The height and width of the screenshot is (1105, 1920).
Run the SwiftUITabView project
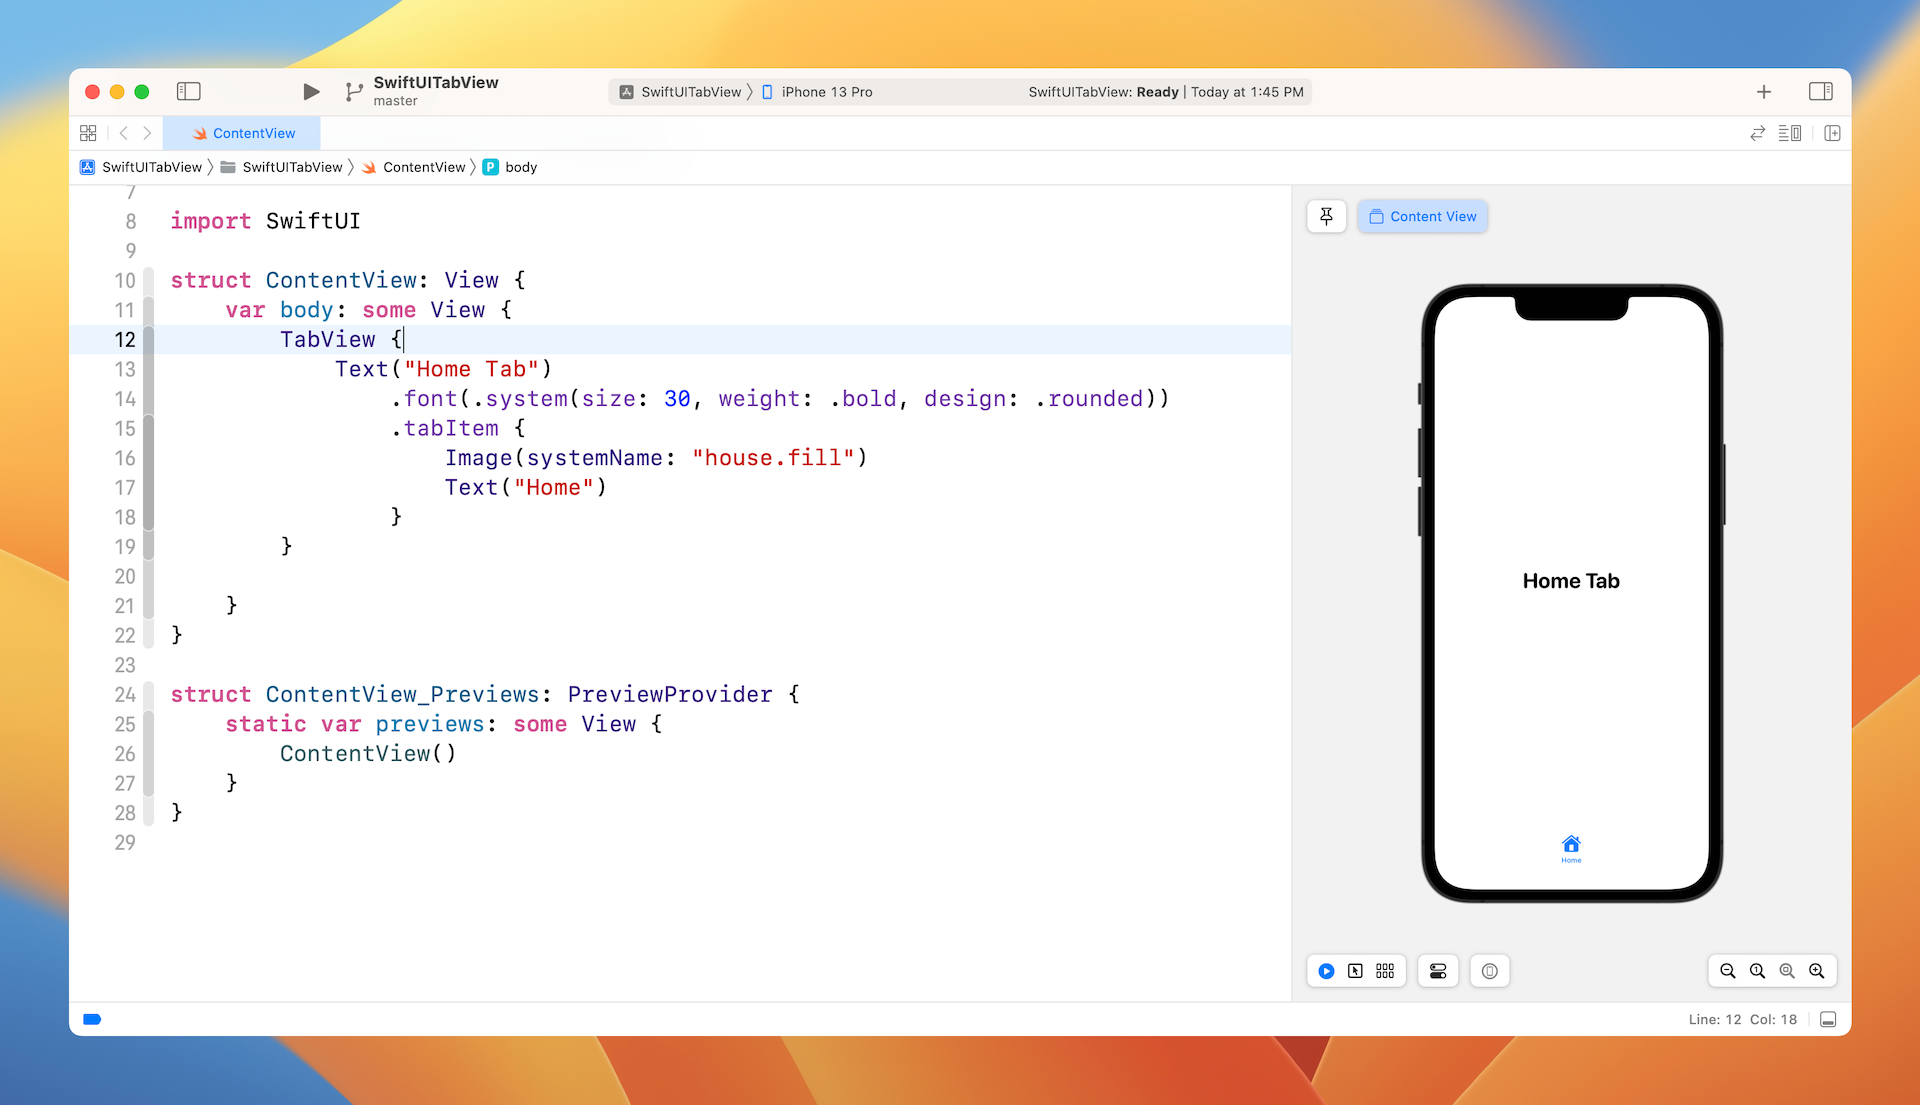point(310,91)
